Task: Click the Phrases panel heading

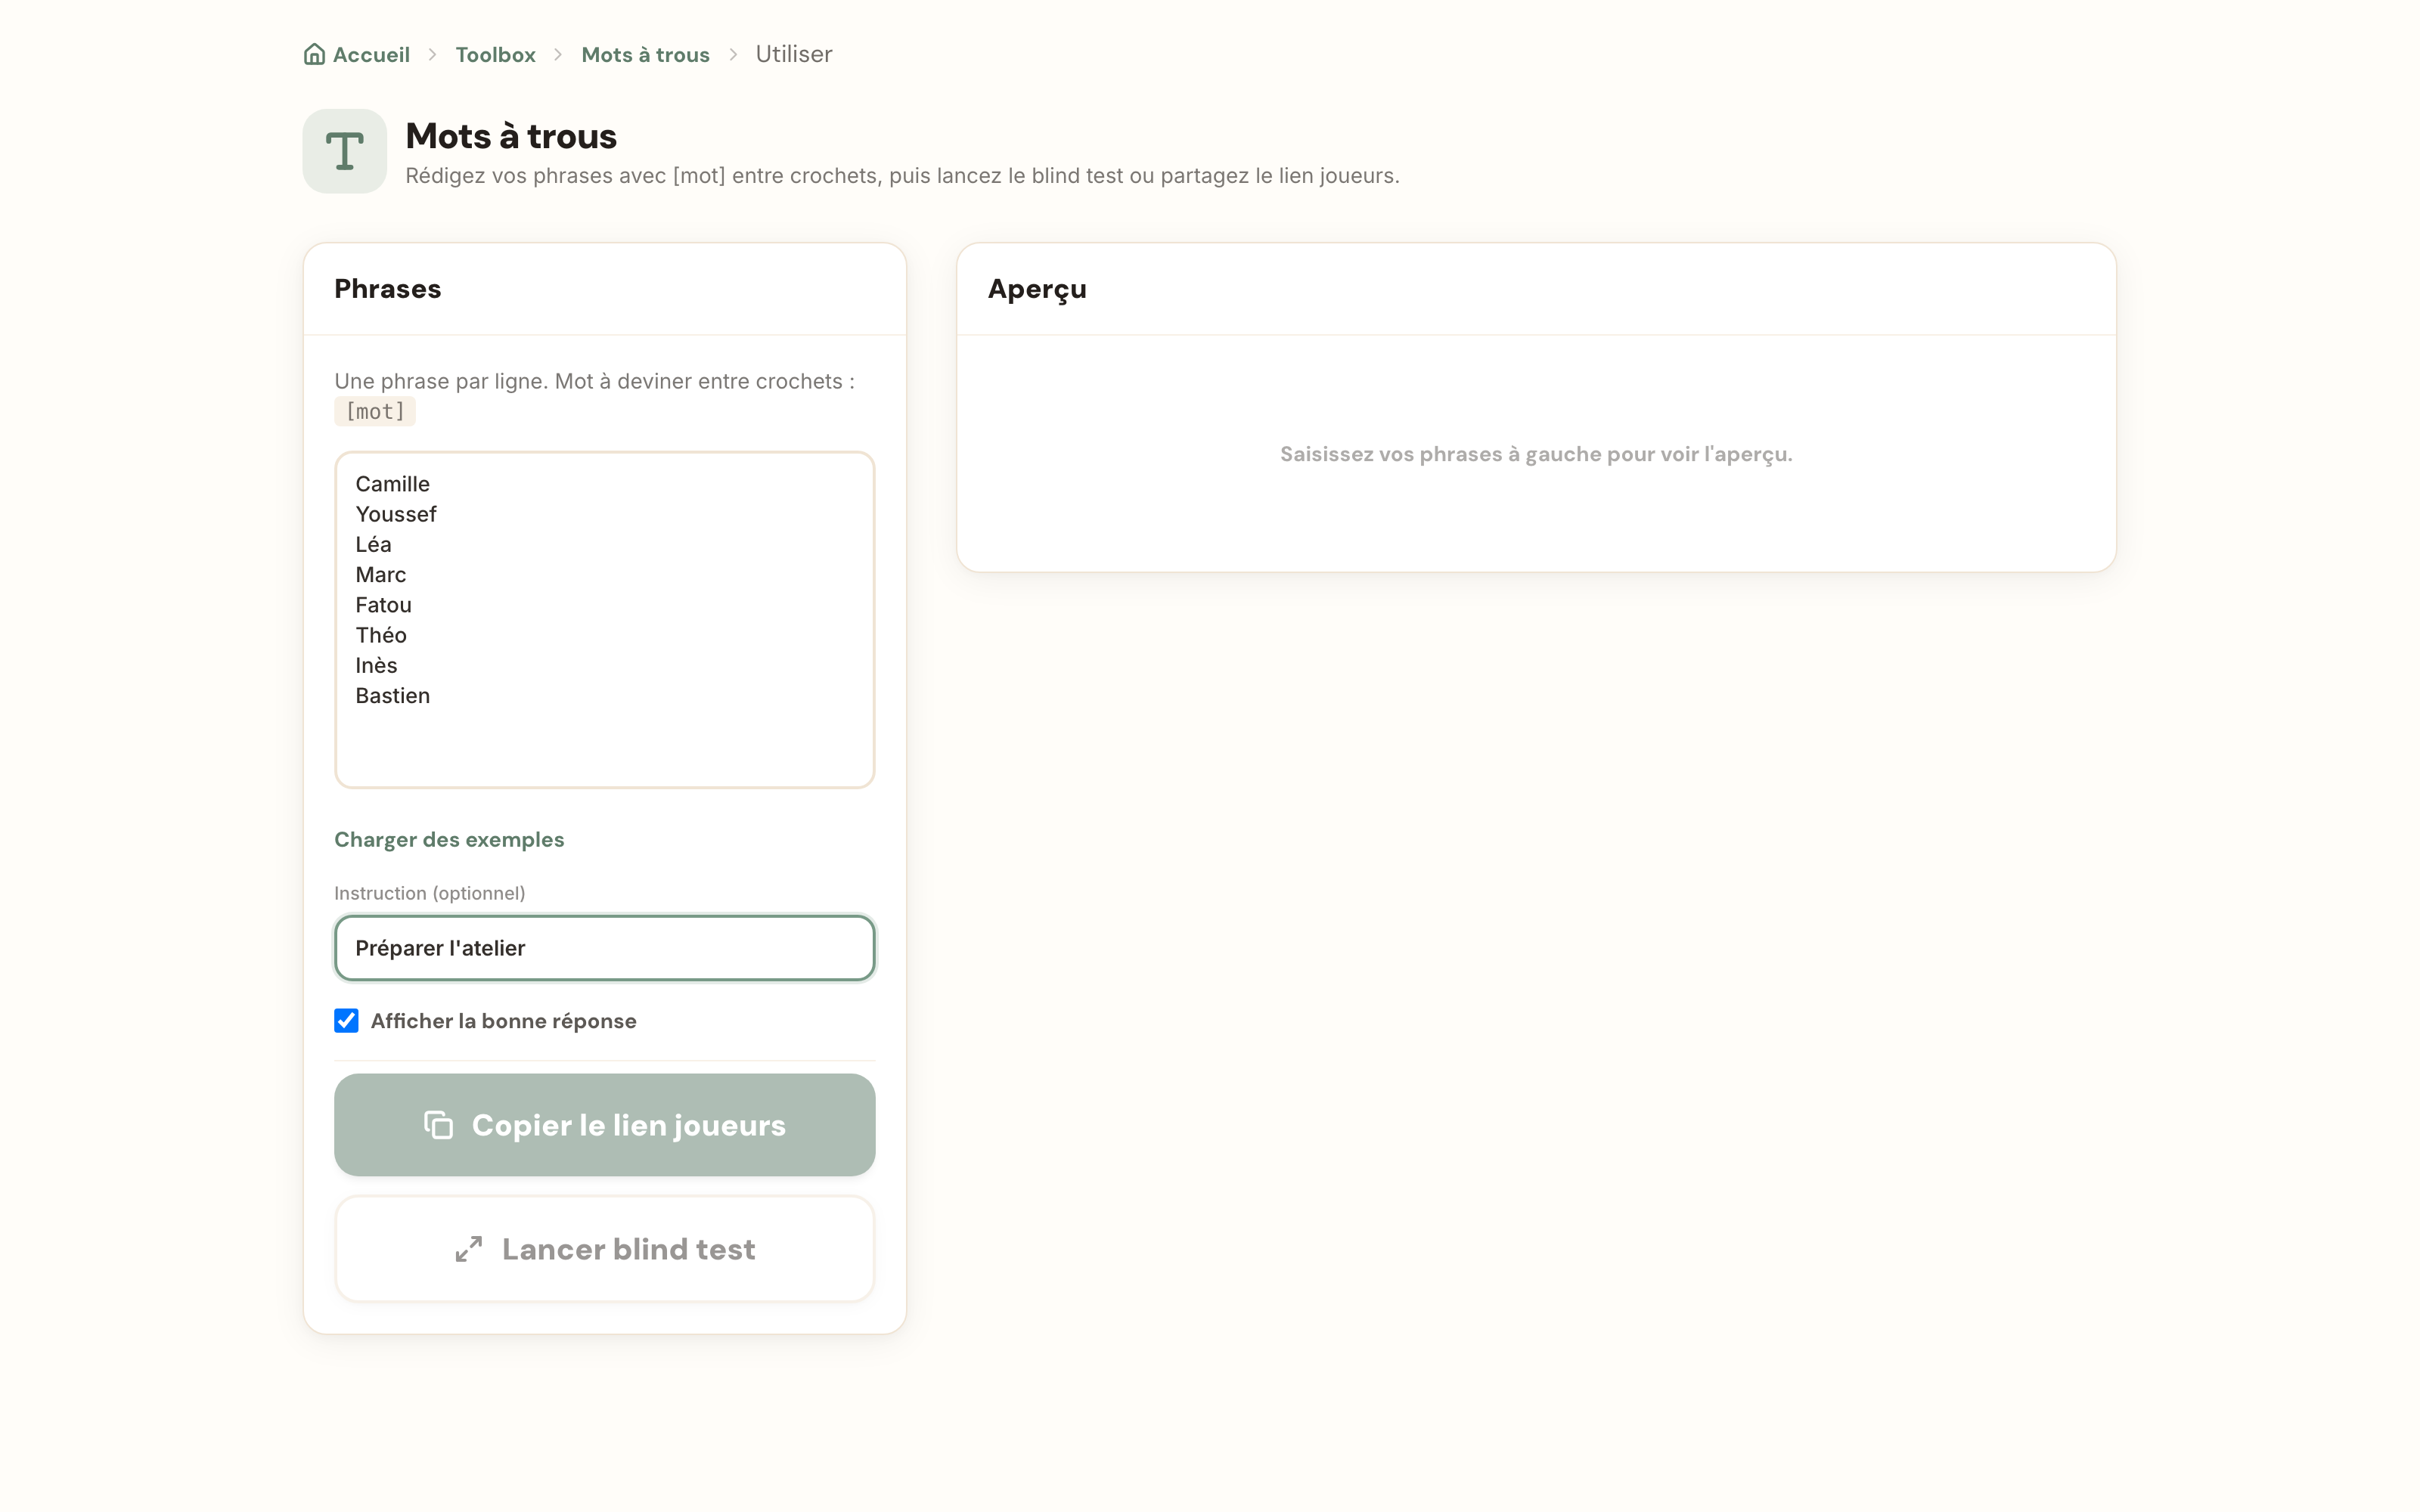Action: tap(387, 289)
